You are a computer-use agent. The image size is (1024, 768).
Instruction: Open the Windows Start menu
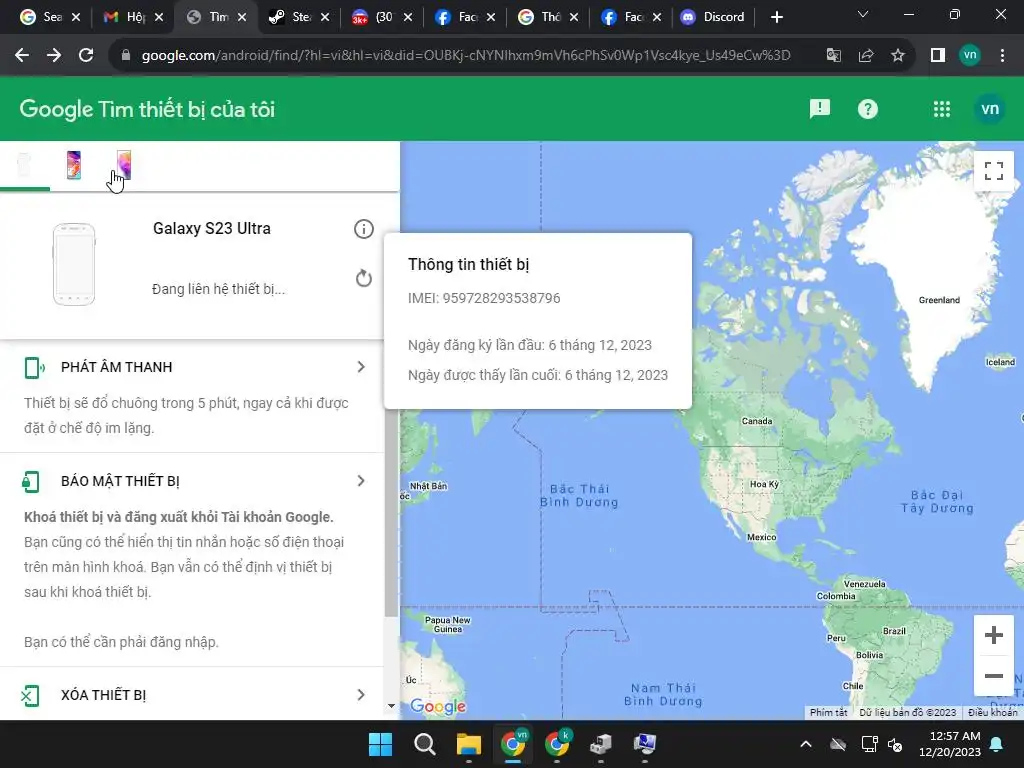[380, 744]
